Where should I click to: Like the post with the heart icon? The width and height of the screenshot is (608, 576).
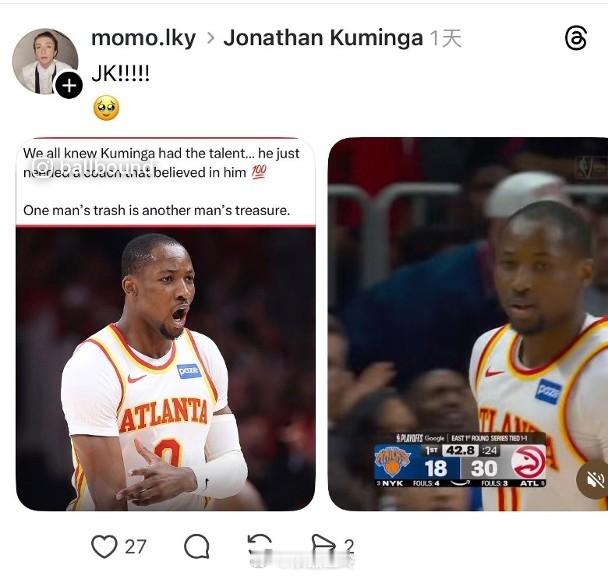[x=104, y=546]
